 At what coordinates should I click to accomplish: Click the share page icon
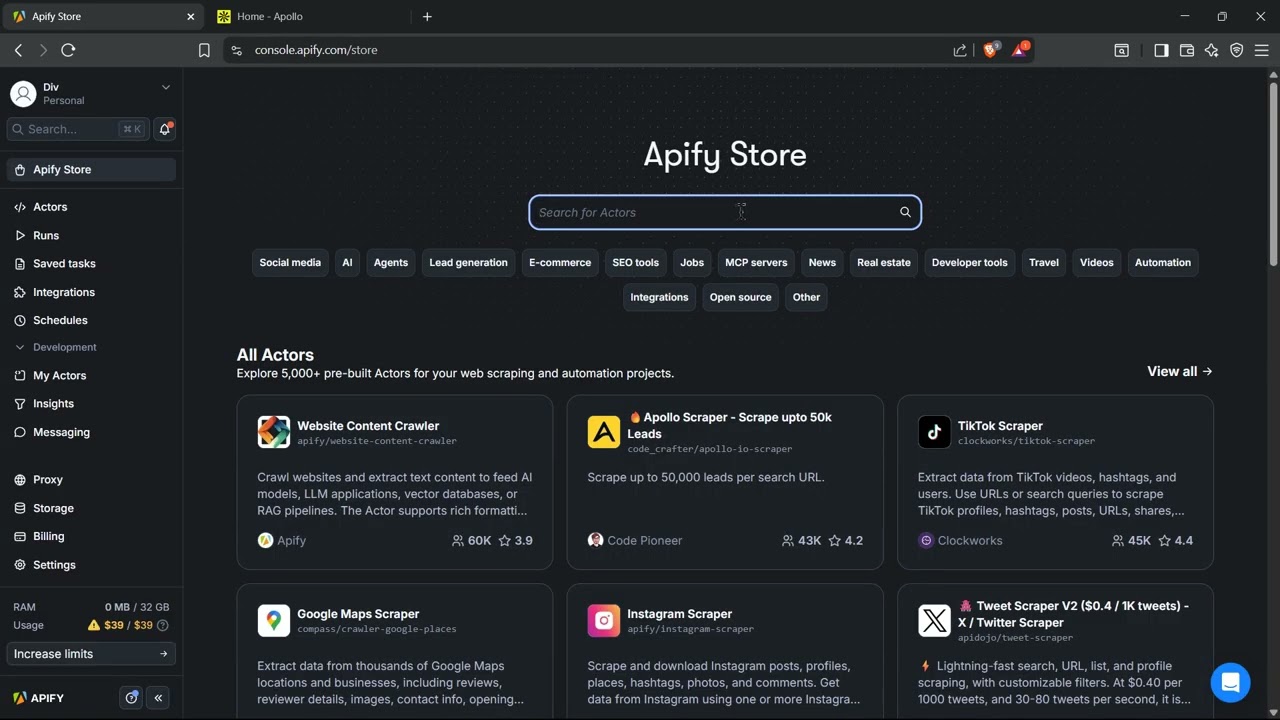point(960,50)
